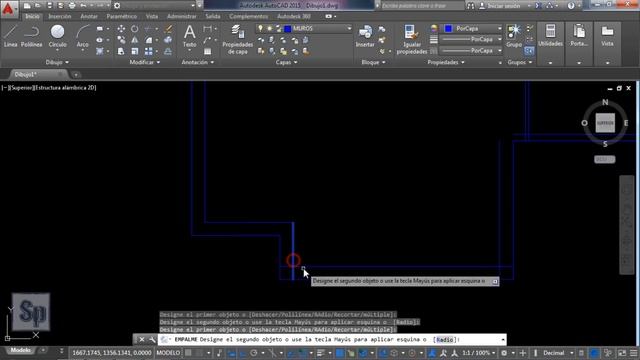Screen dimensions: 640x360
Task: Toggle clean screen in status bar
Action: click(622, 353)
